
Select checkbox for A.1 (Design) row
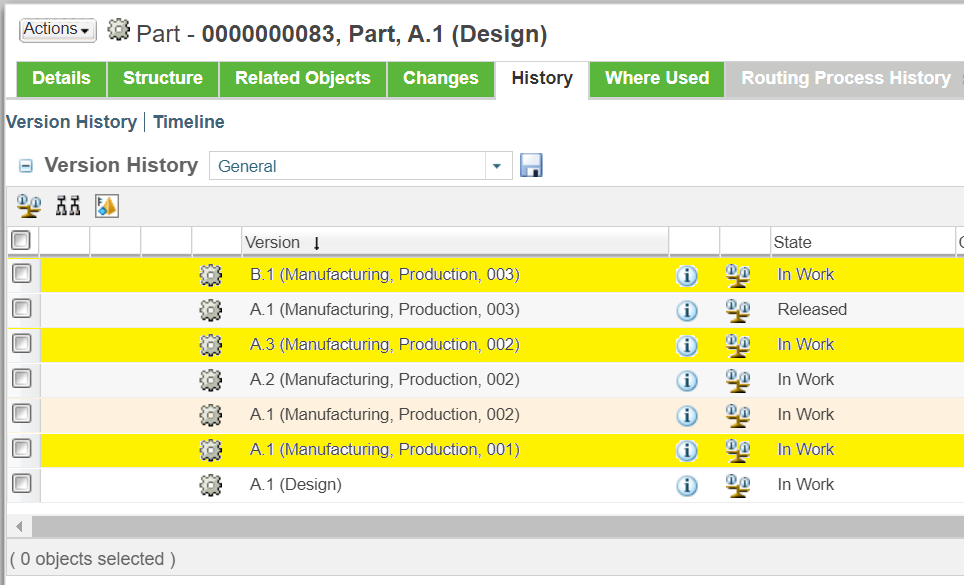point(22,483)
